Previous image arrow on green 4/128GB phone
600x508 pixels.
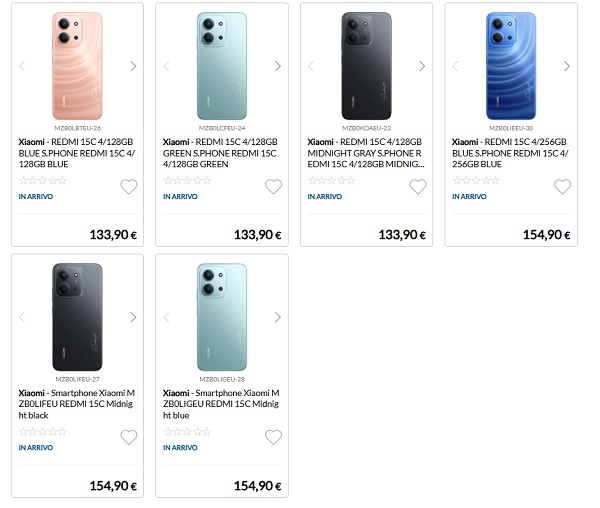pos(166,66)
